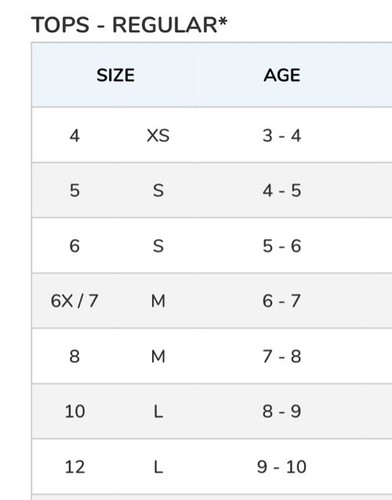Select age range 8 - 9

(x=282, y=411)
